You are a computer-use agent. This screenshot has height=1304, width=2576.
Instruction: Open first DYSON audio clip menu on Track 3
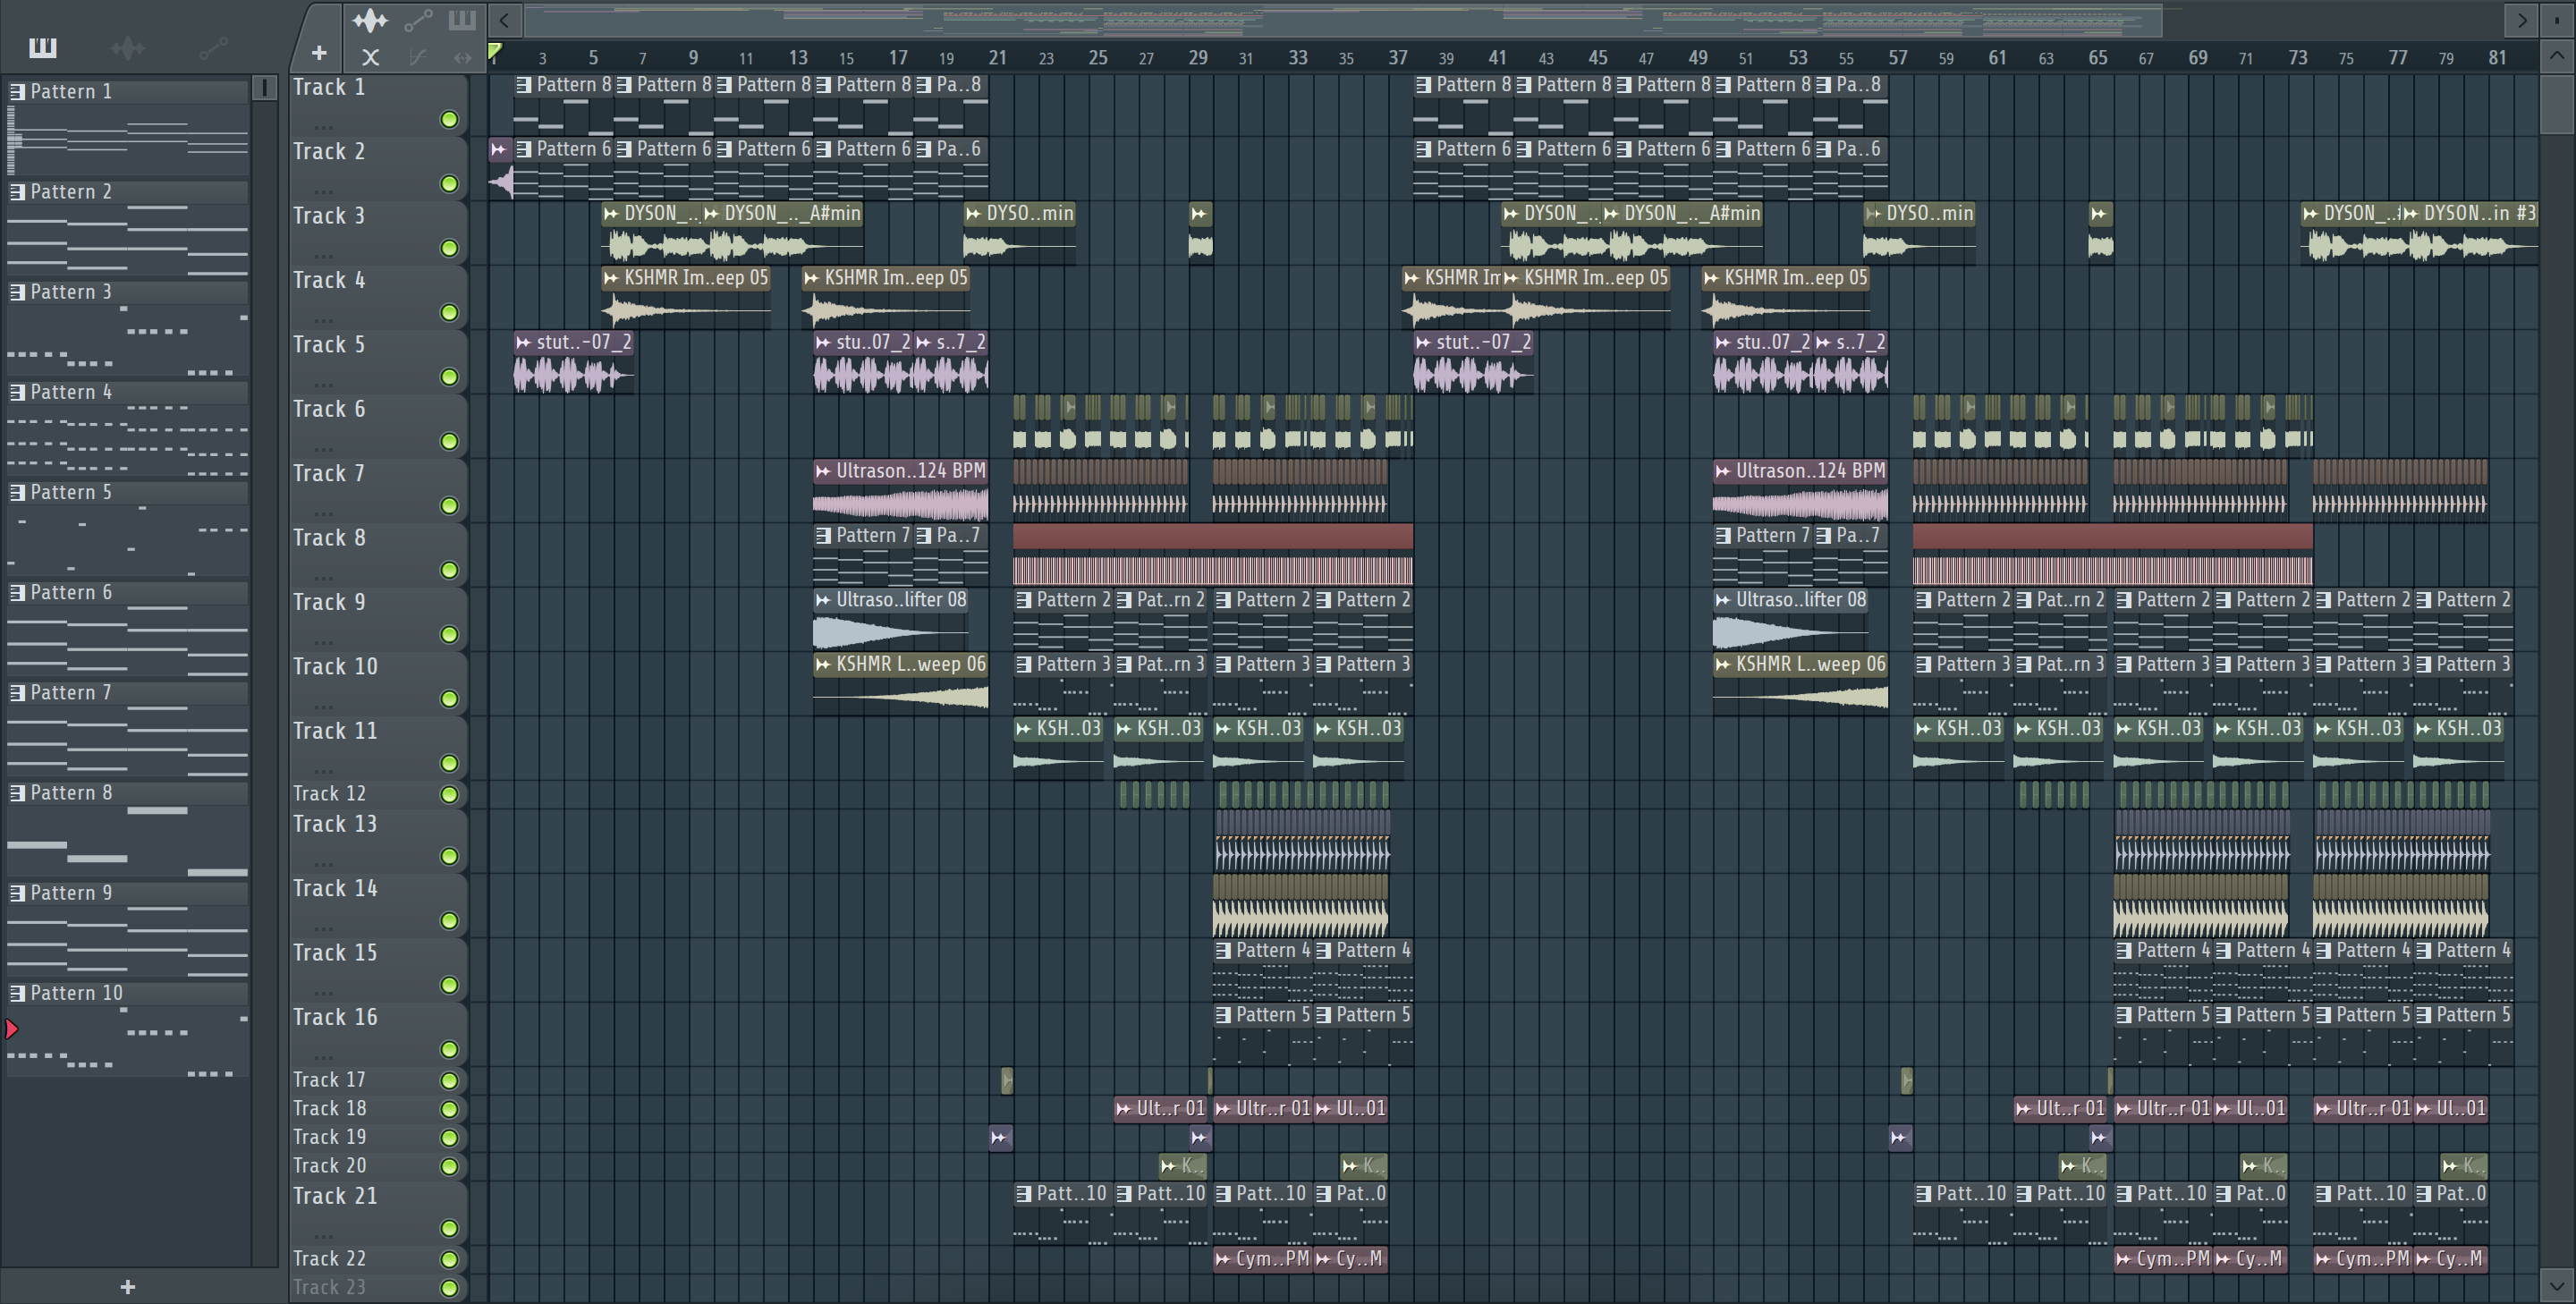point(611,214)
